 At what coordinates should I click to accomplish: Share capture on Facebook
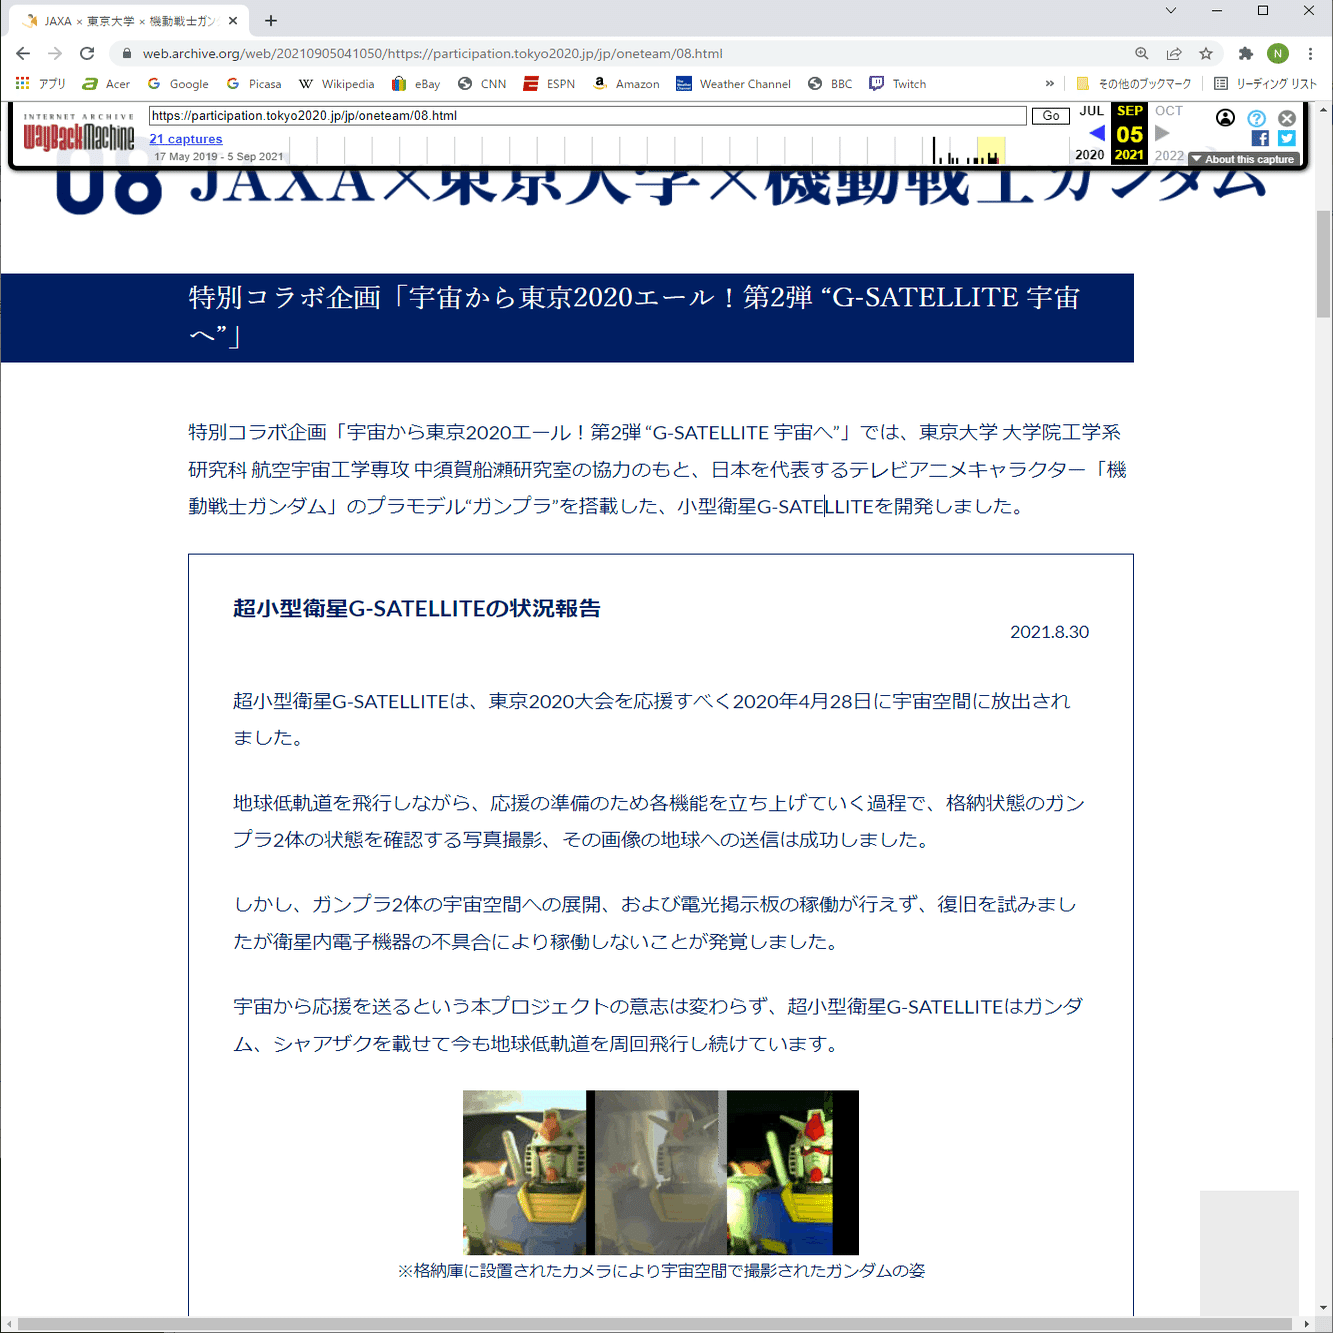pyautogui.click(x=1260, y=139)
